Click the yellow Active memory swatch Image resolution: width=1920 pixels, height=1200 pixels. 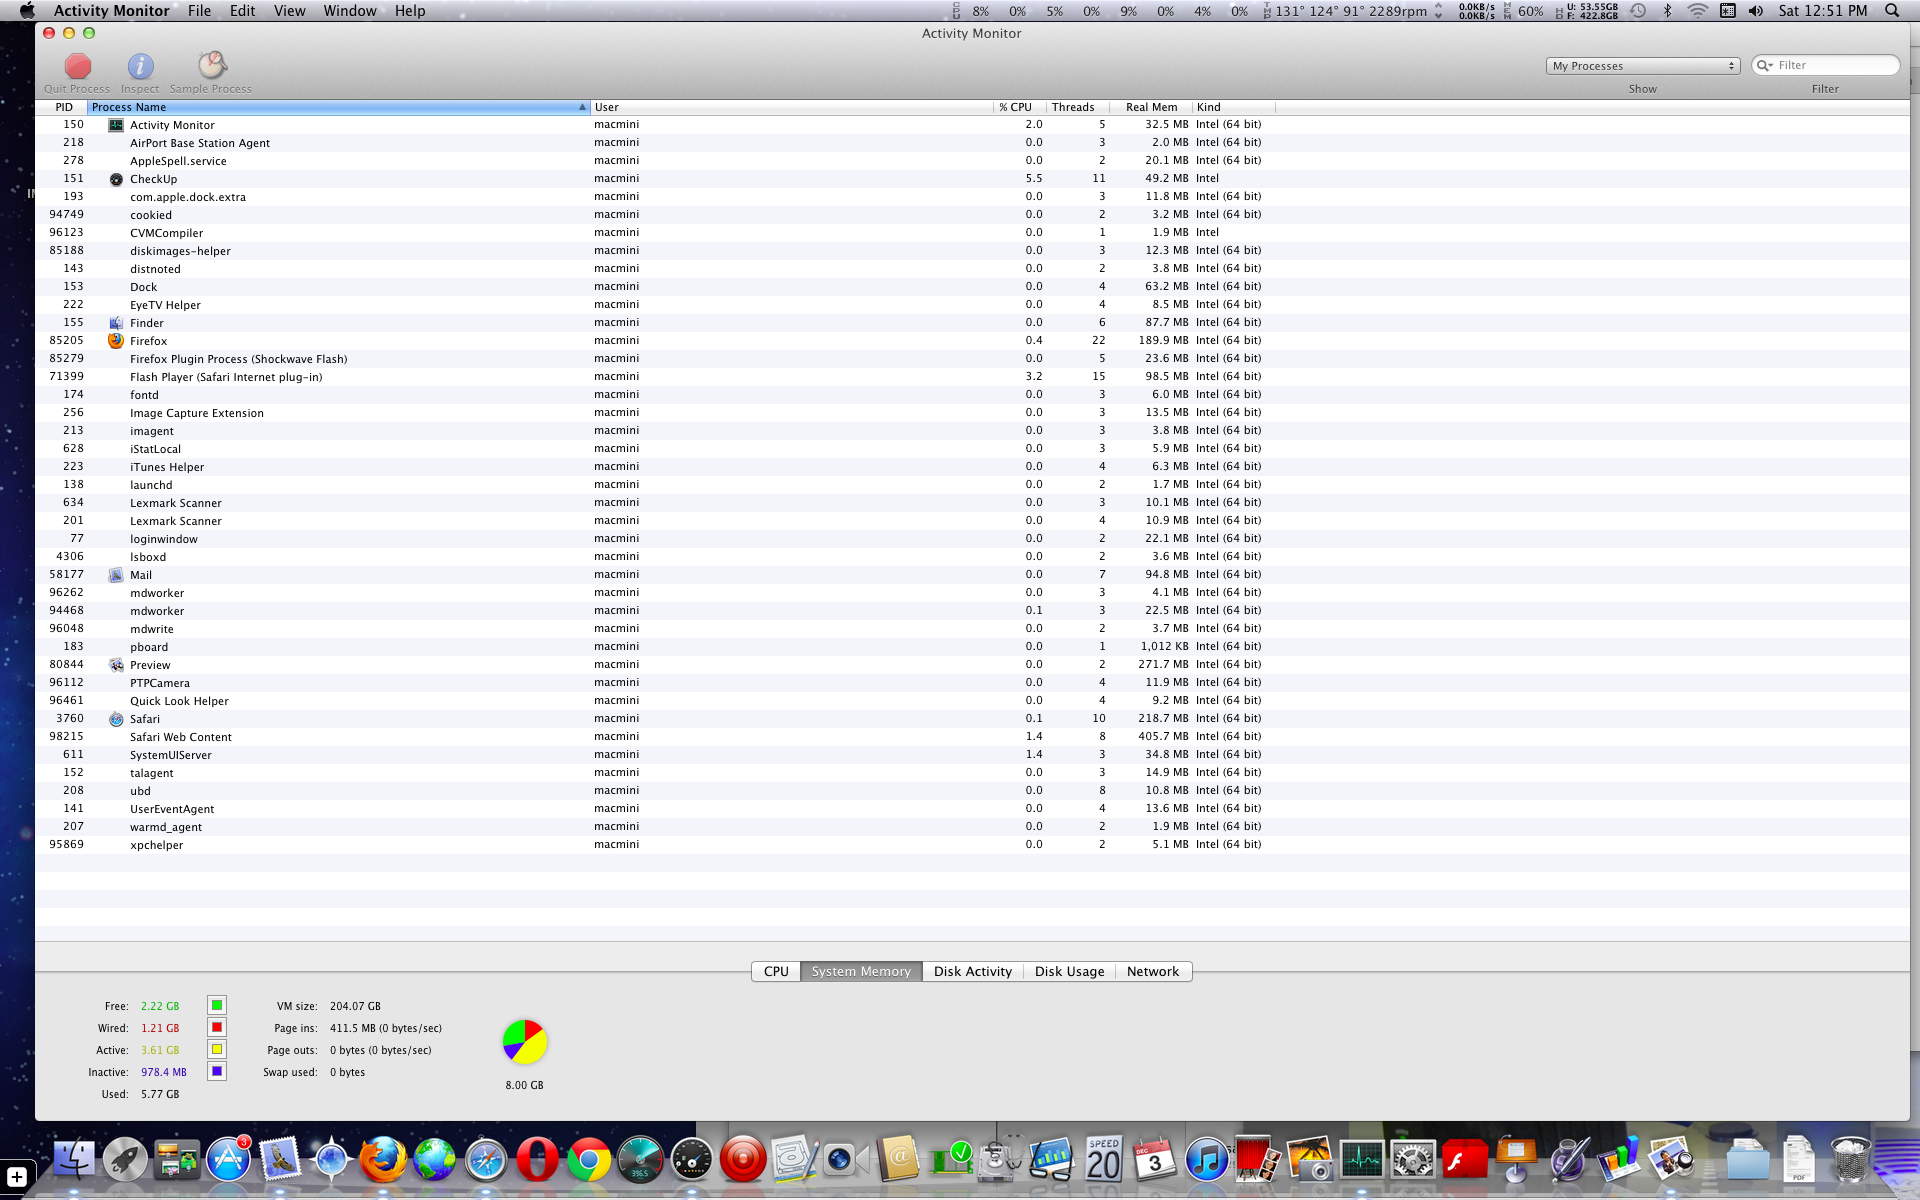pyautogui.click(x=217, y=1049)
